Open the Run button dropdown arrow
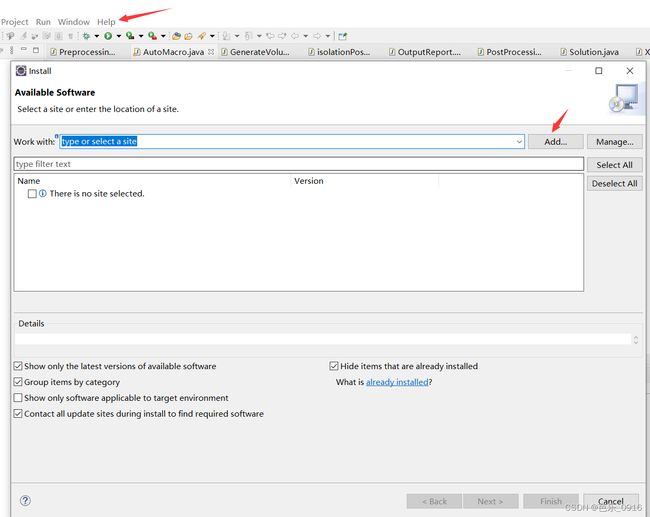This screenshot has height=517, width=650. pos(119,36)
